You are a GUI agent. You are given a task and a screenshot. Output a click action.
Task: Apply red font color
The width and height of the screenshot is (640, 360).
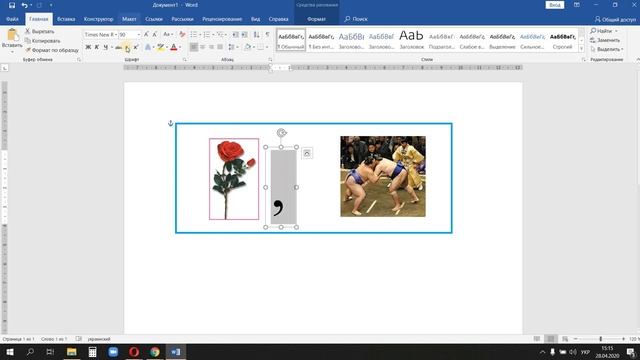point(173,47)
